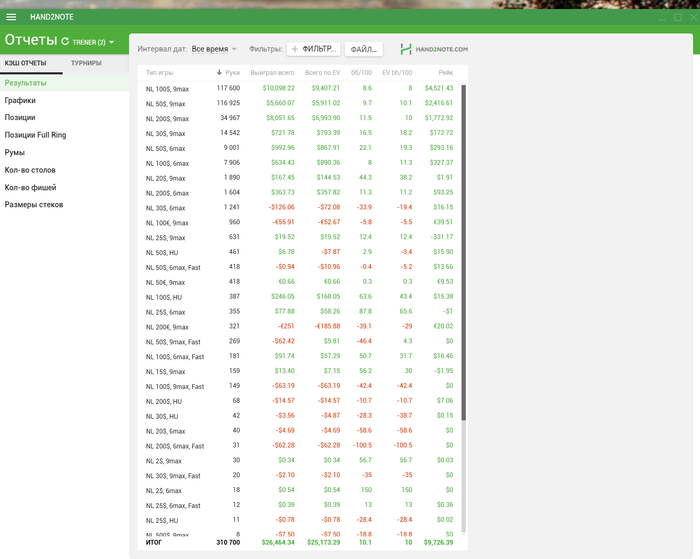Click the results table vertical scrollbar

[x=463, y=252]
